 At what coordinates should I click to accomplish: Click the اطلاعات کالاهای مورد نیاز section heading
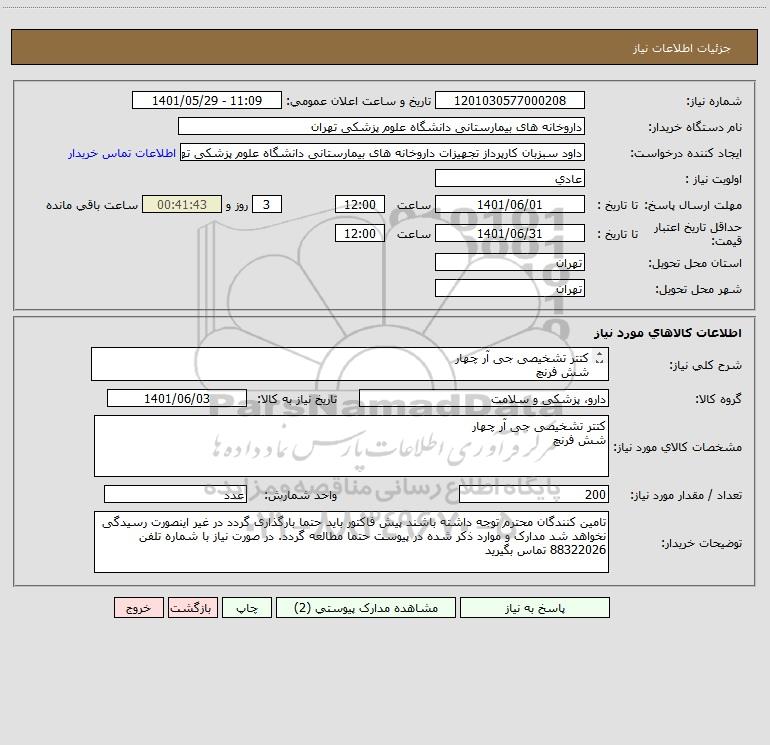click(668, 333)
